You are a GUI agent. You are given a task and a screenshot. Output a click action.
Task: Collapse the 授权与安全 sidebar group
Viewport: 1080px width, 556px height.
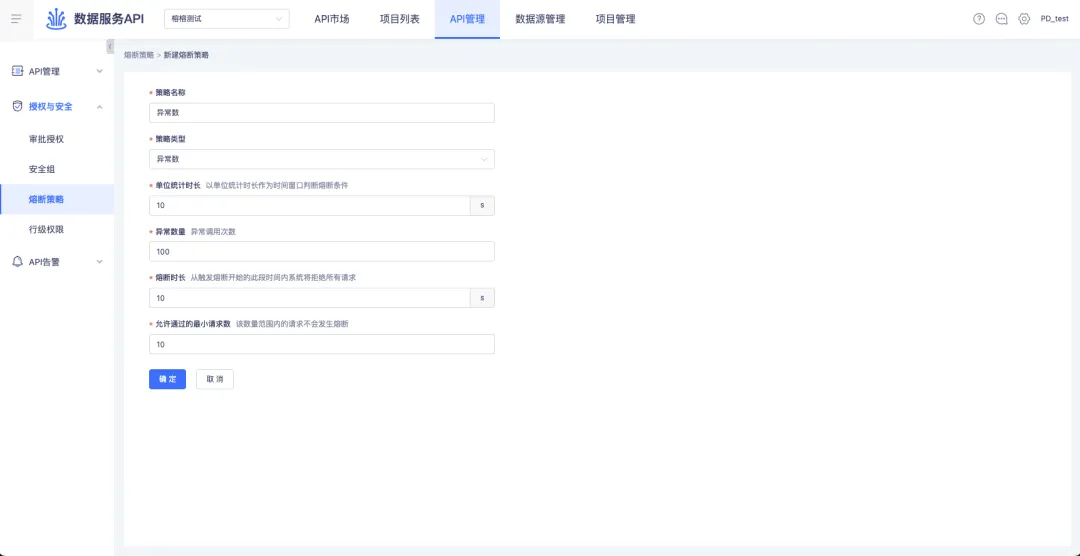tap(99, 107)
